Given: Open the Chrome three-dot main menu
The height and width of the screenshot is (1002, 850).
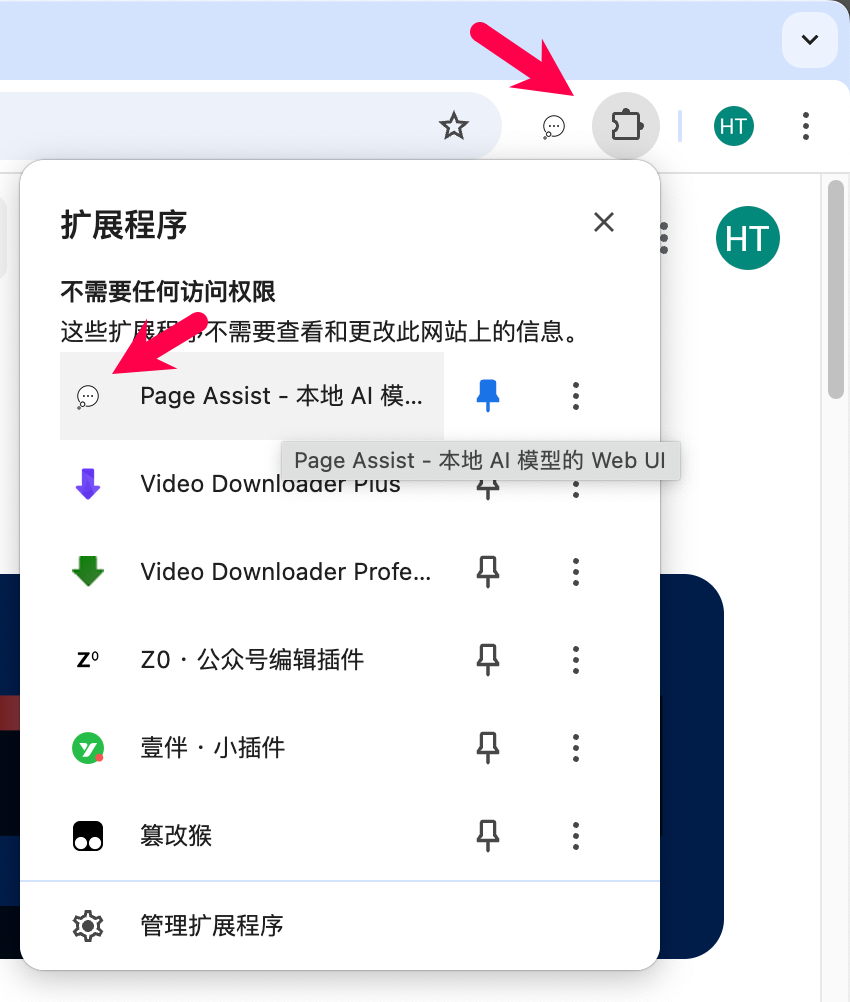Looking at the screenshot, I should pyautogui.click(x=806, y=126).
